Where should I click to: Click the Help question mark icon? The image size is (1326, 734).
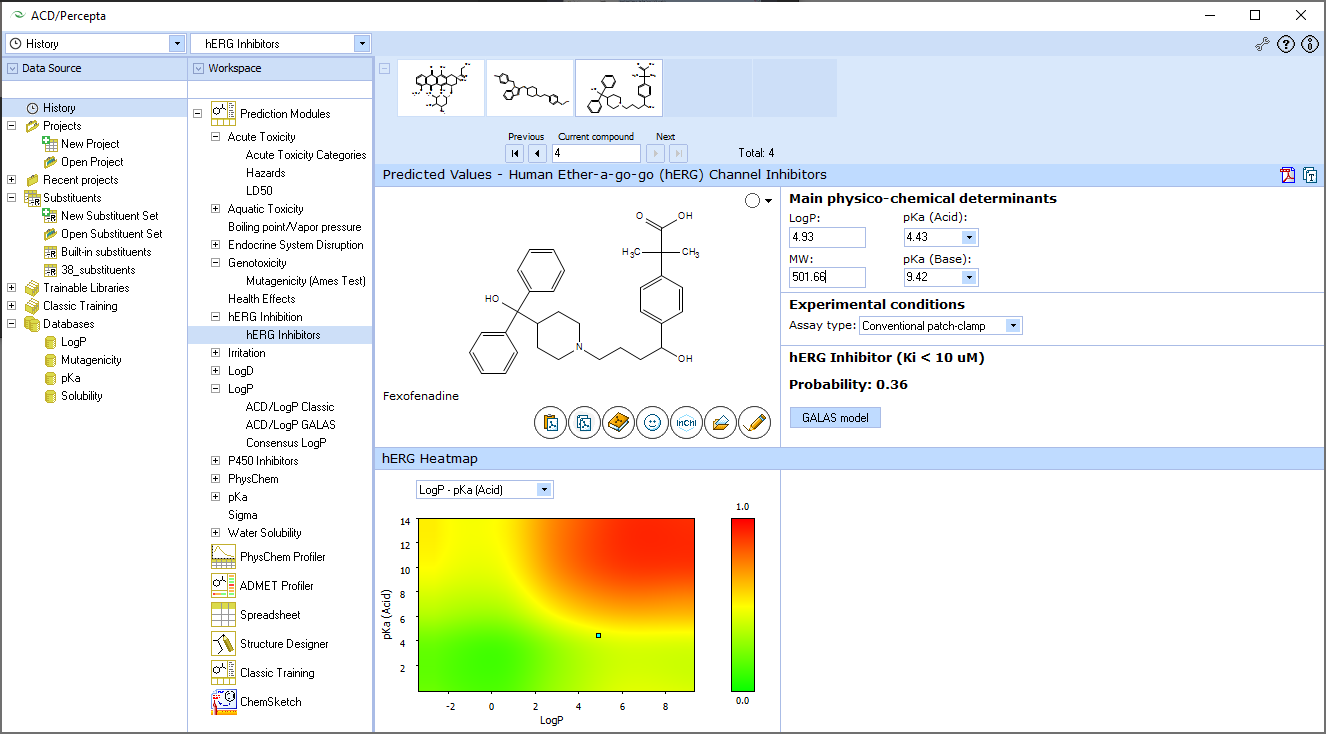click(1285, 44)
